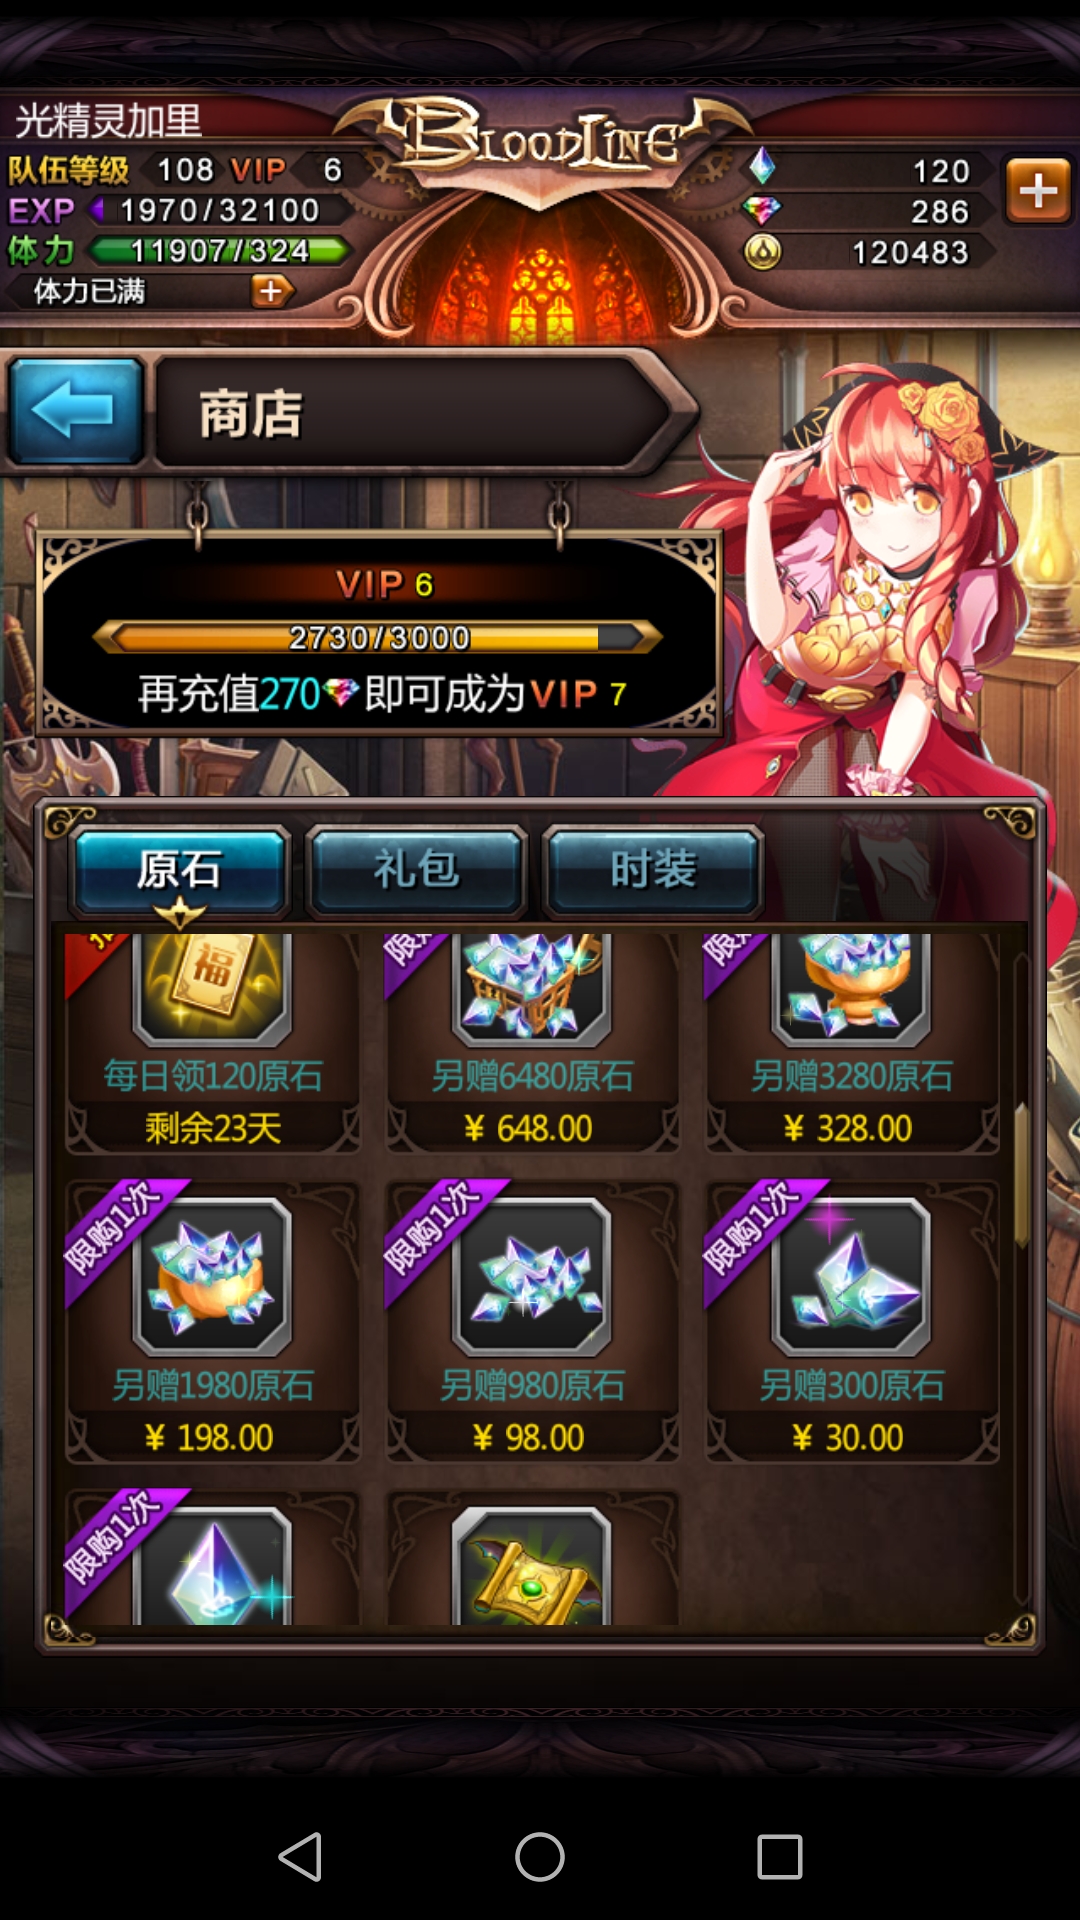Select the daily 120 gems card item

(x=212, y=1042)
